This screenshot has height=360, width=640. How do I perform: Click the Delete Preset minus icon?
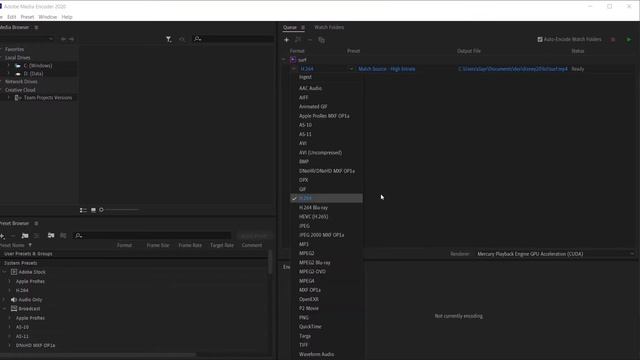point(13,236)
